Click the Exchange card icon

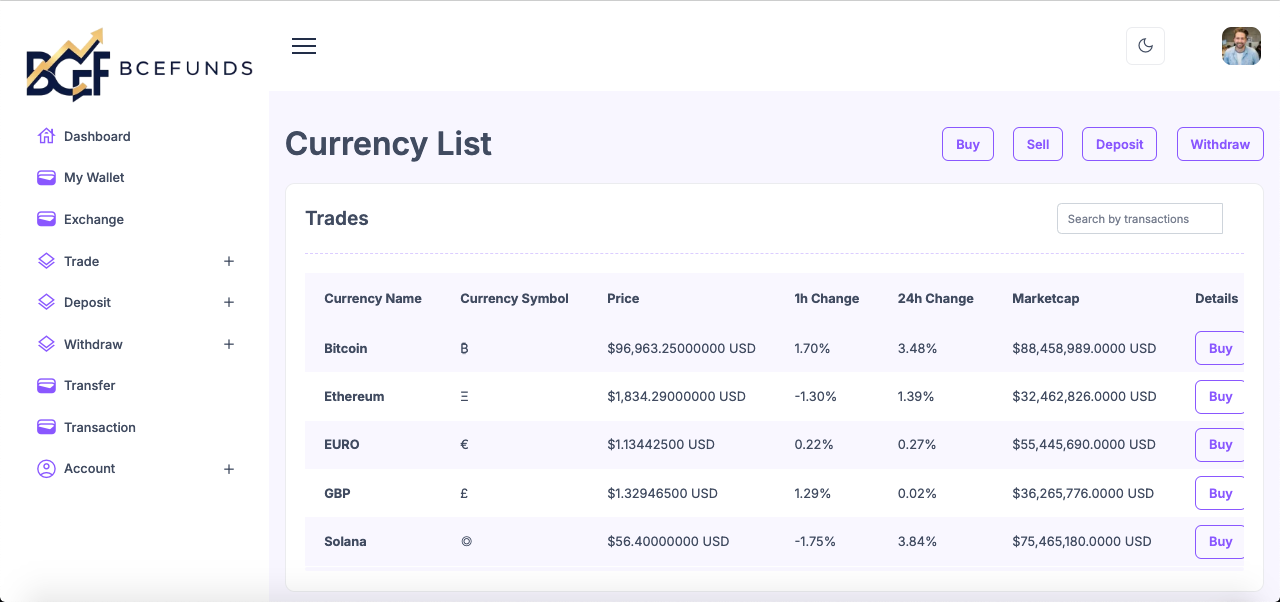coord(46,219)
